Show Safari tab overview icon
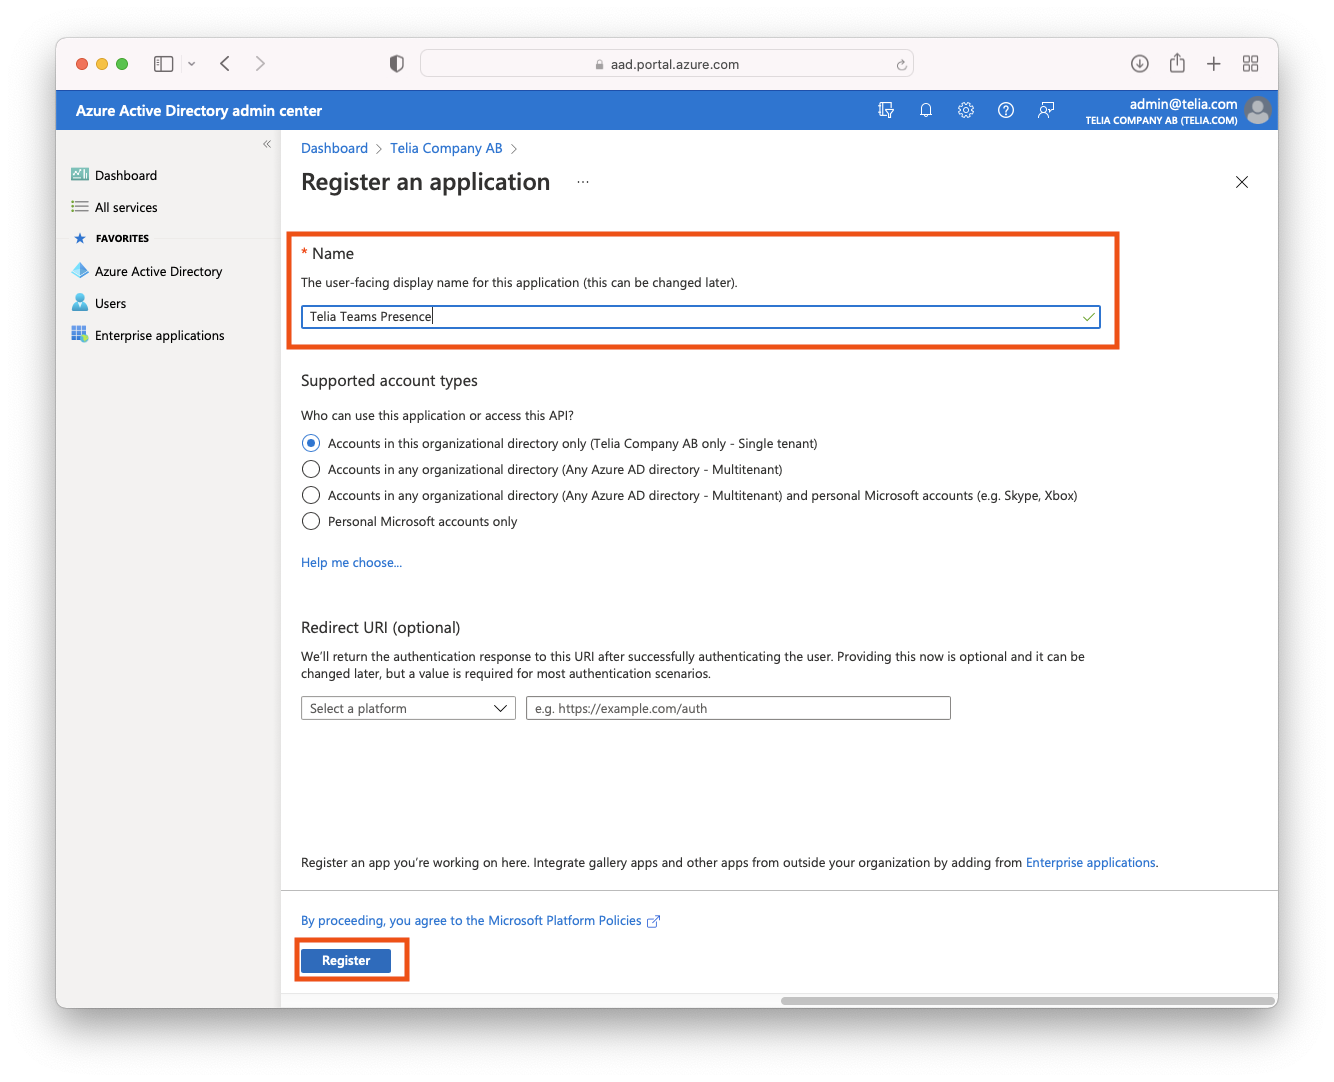Image resolution: width=1334 pixels, height=1082 pixels. coord(1251,64)
